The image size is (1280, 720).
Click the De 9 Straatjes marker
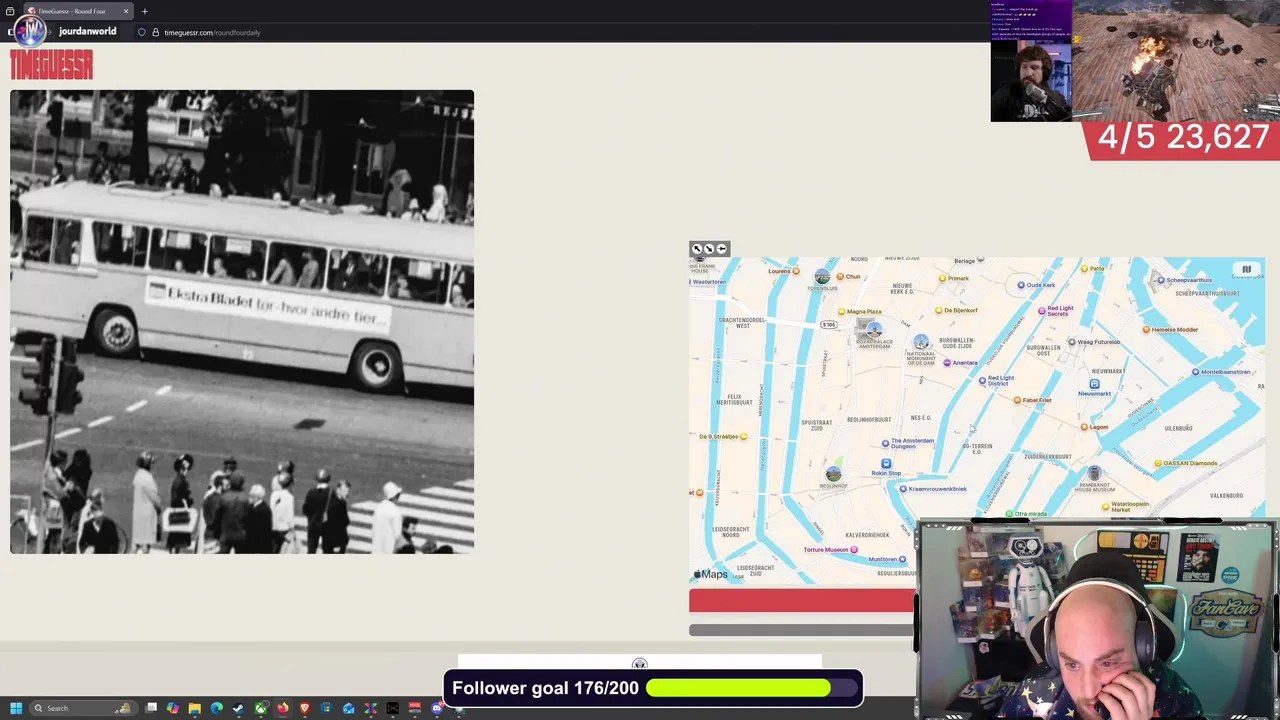(x=745, y=437)
